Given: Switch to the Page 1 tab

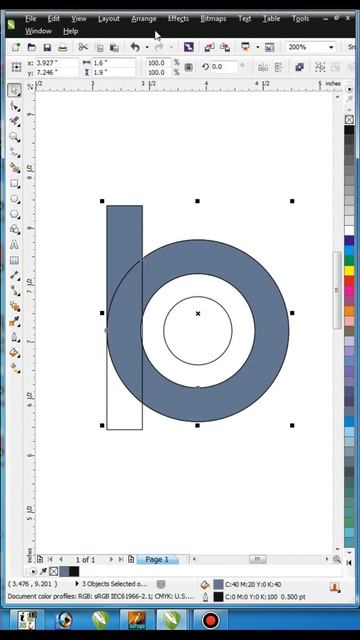Looking at the screenshot, I should tap(157, 559).
